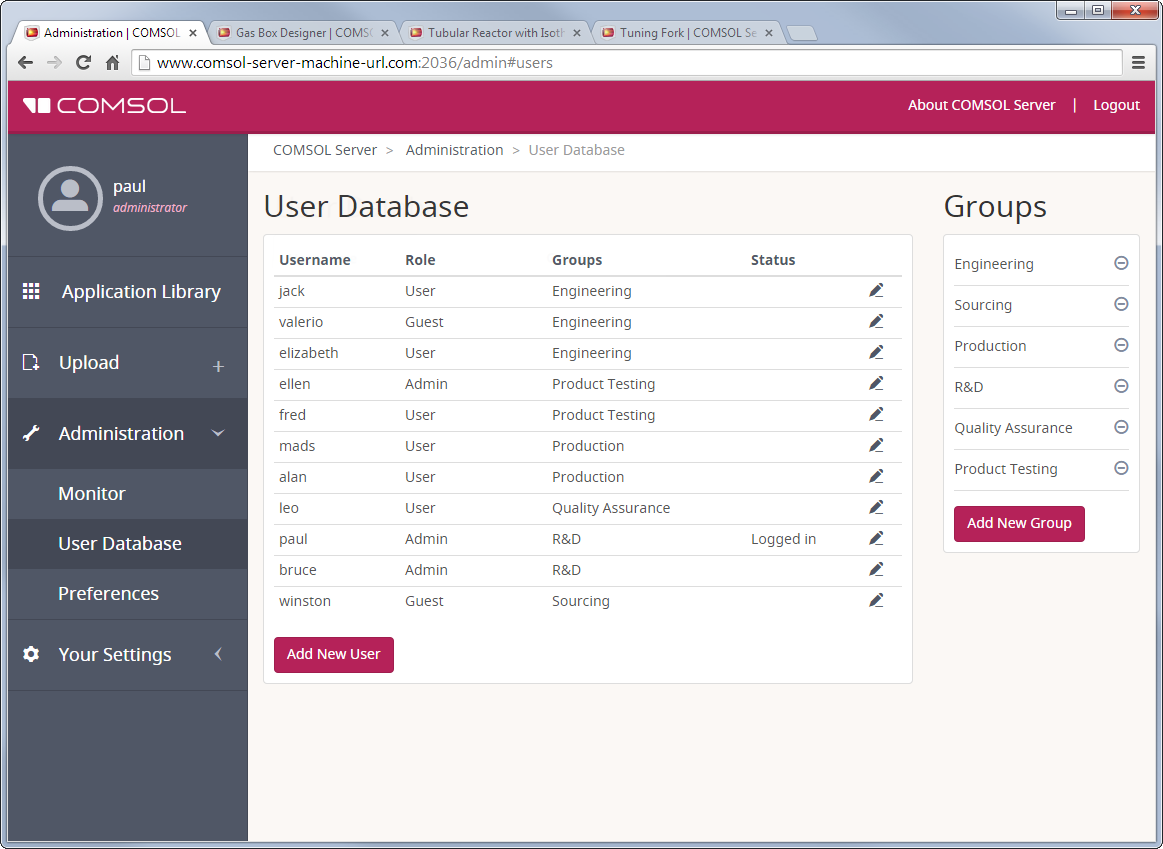
Task: Click the 'Logged in' status text
Action: [x=783, y=539]
